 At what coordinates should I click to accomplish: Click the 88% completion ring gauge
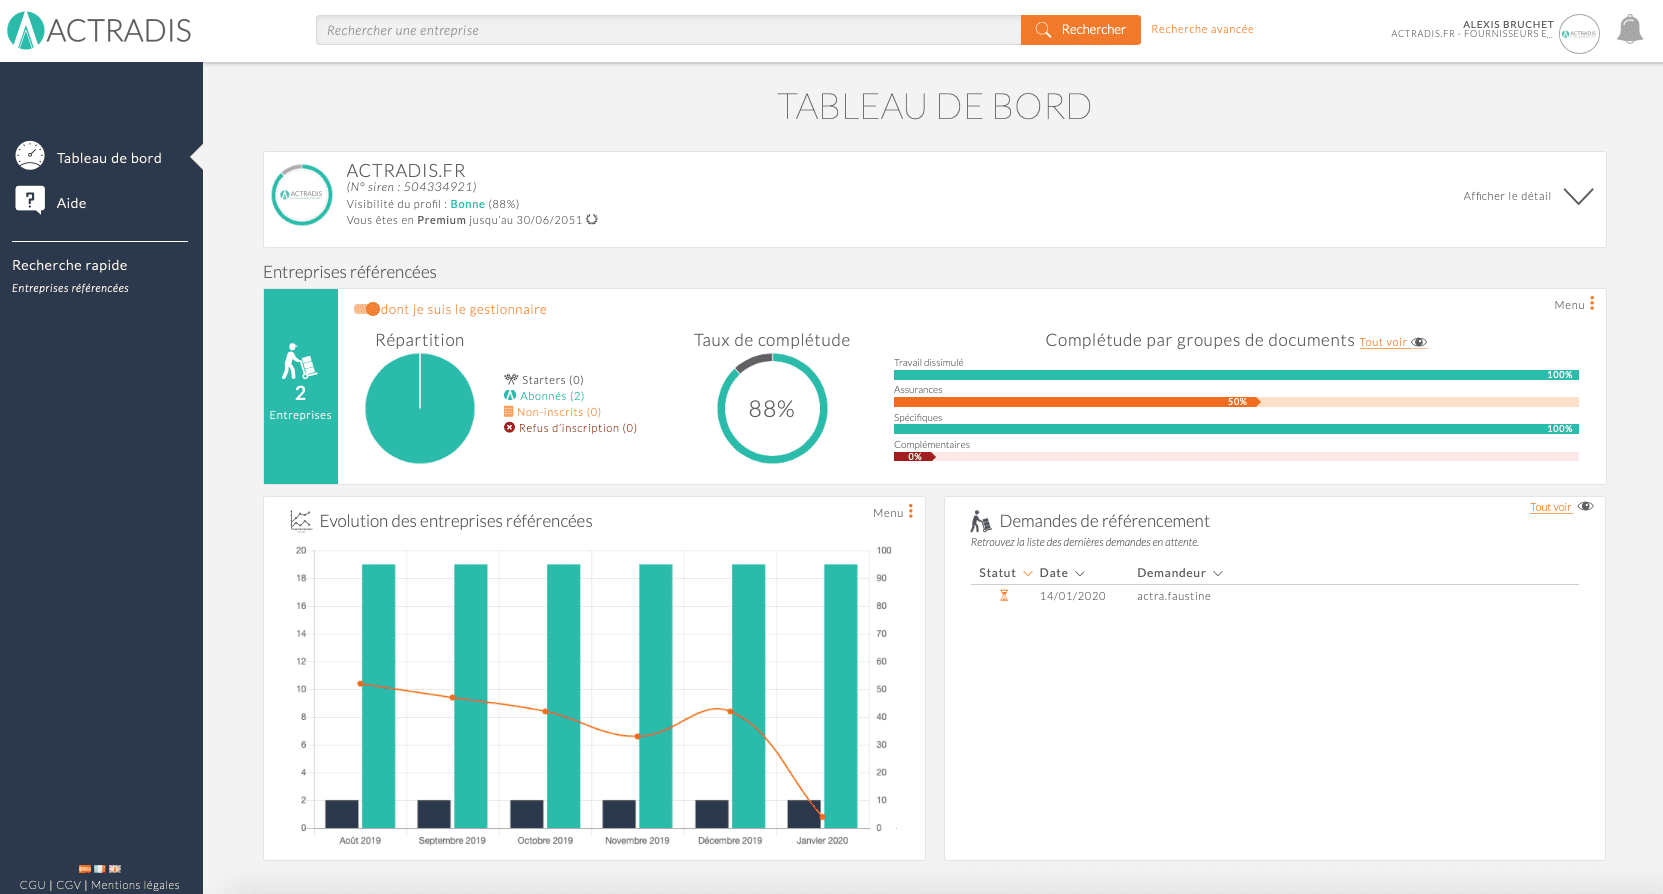point(772,408)
